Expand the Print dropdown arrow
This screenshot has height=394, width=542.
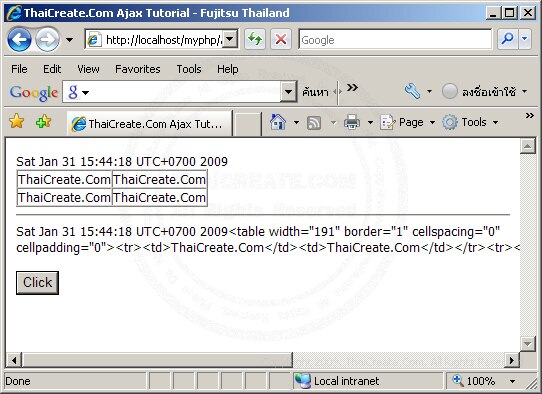tap(370, 122)
